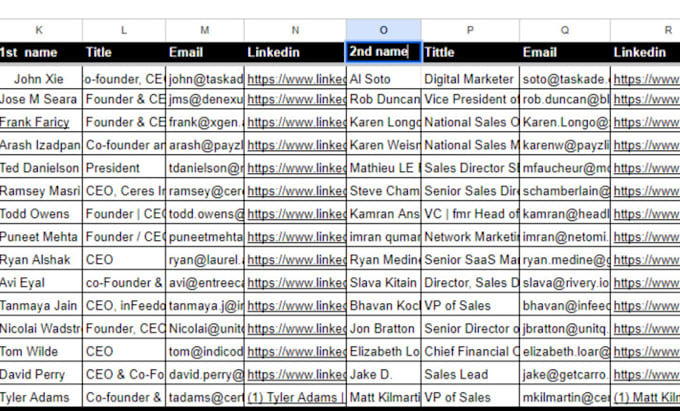680x411 pixels.
Task: Select the 'Rob Duncan' cell
Action: point(383,99)
